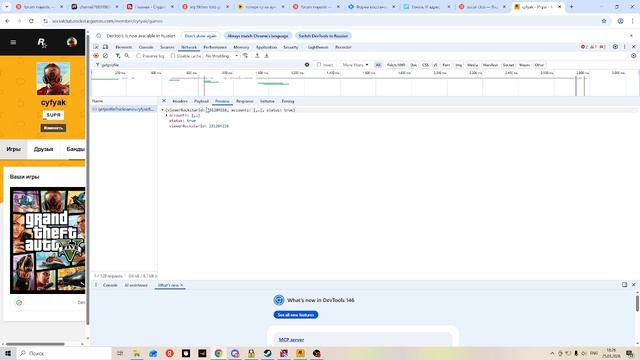The height and width of the screenshot is (360, 640).
Task: Open network conditions wifi icon
Action: (245, 56)
